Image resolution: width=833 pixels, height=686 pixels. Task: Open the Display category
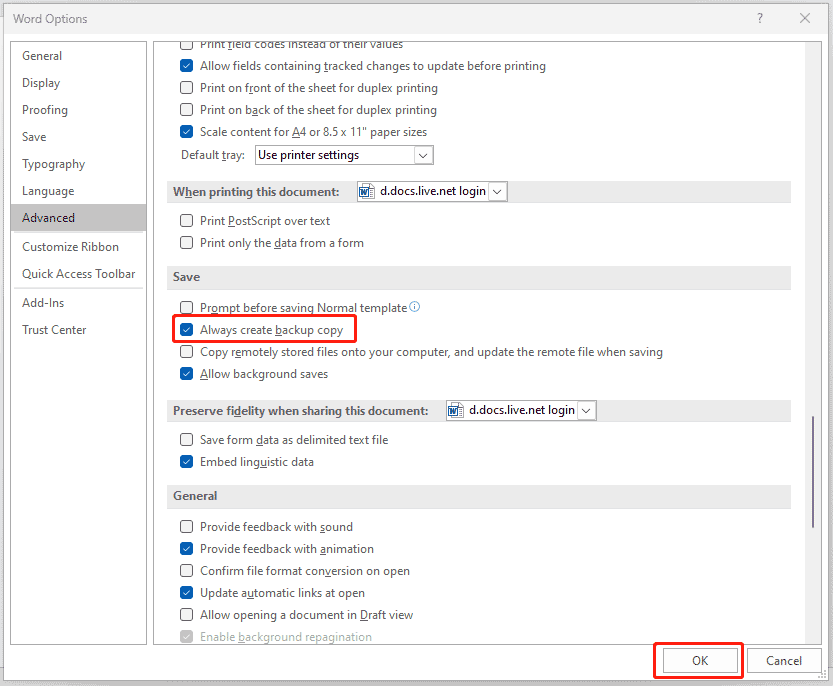[78, 83]
